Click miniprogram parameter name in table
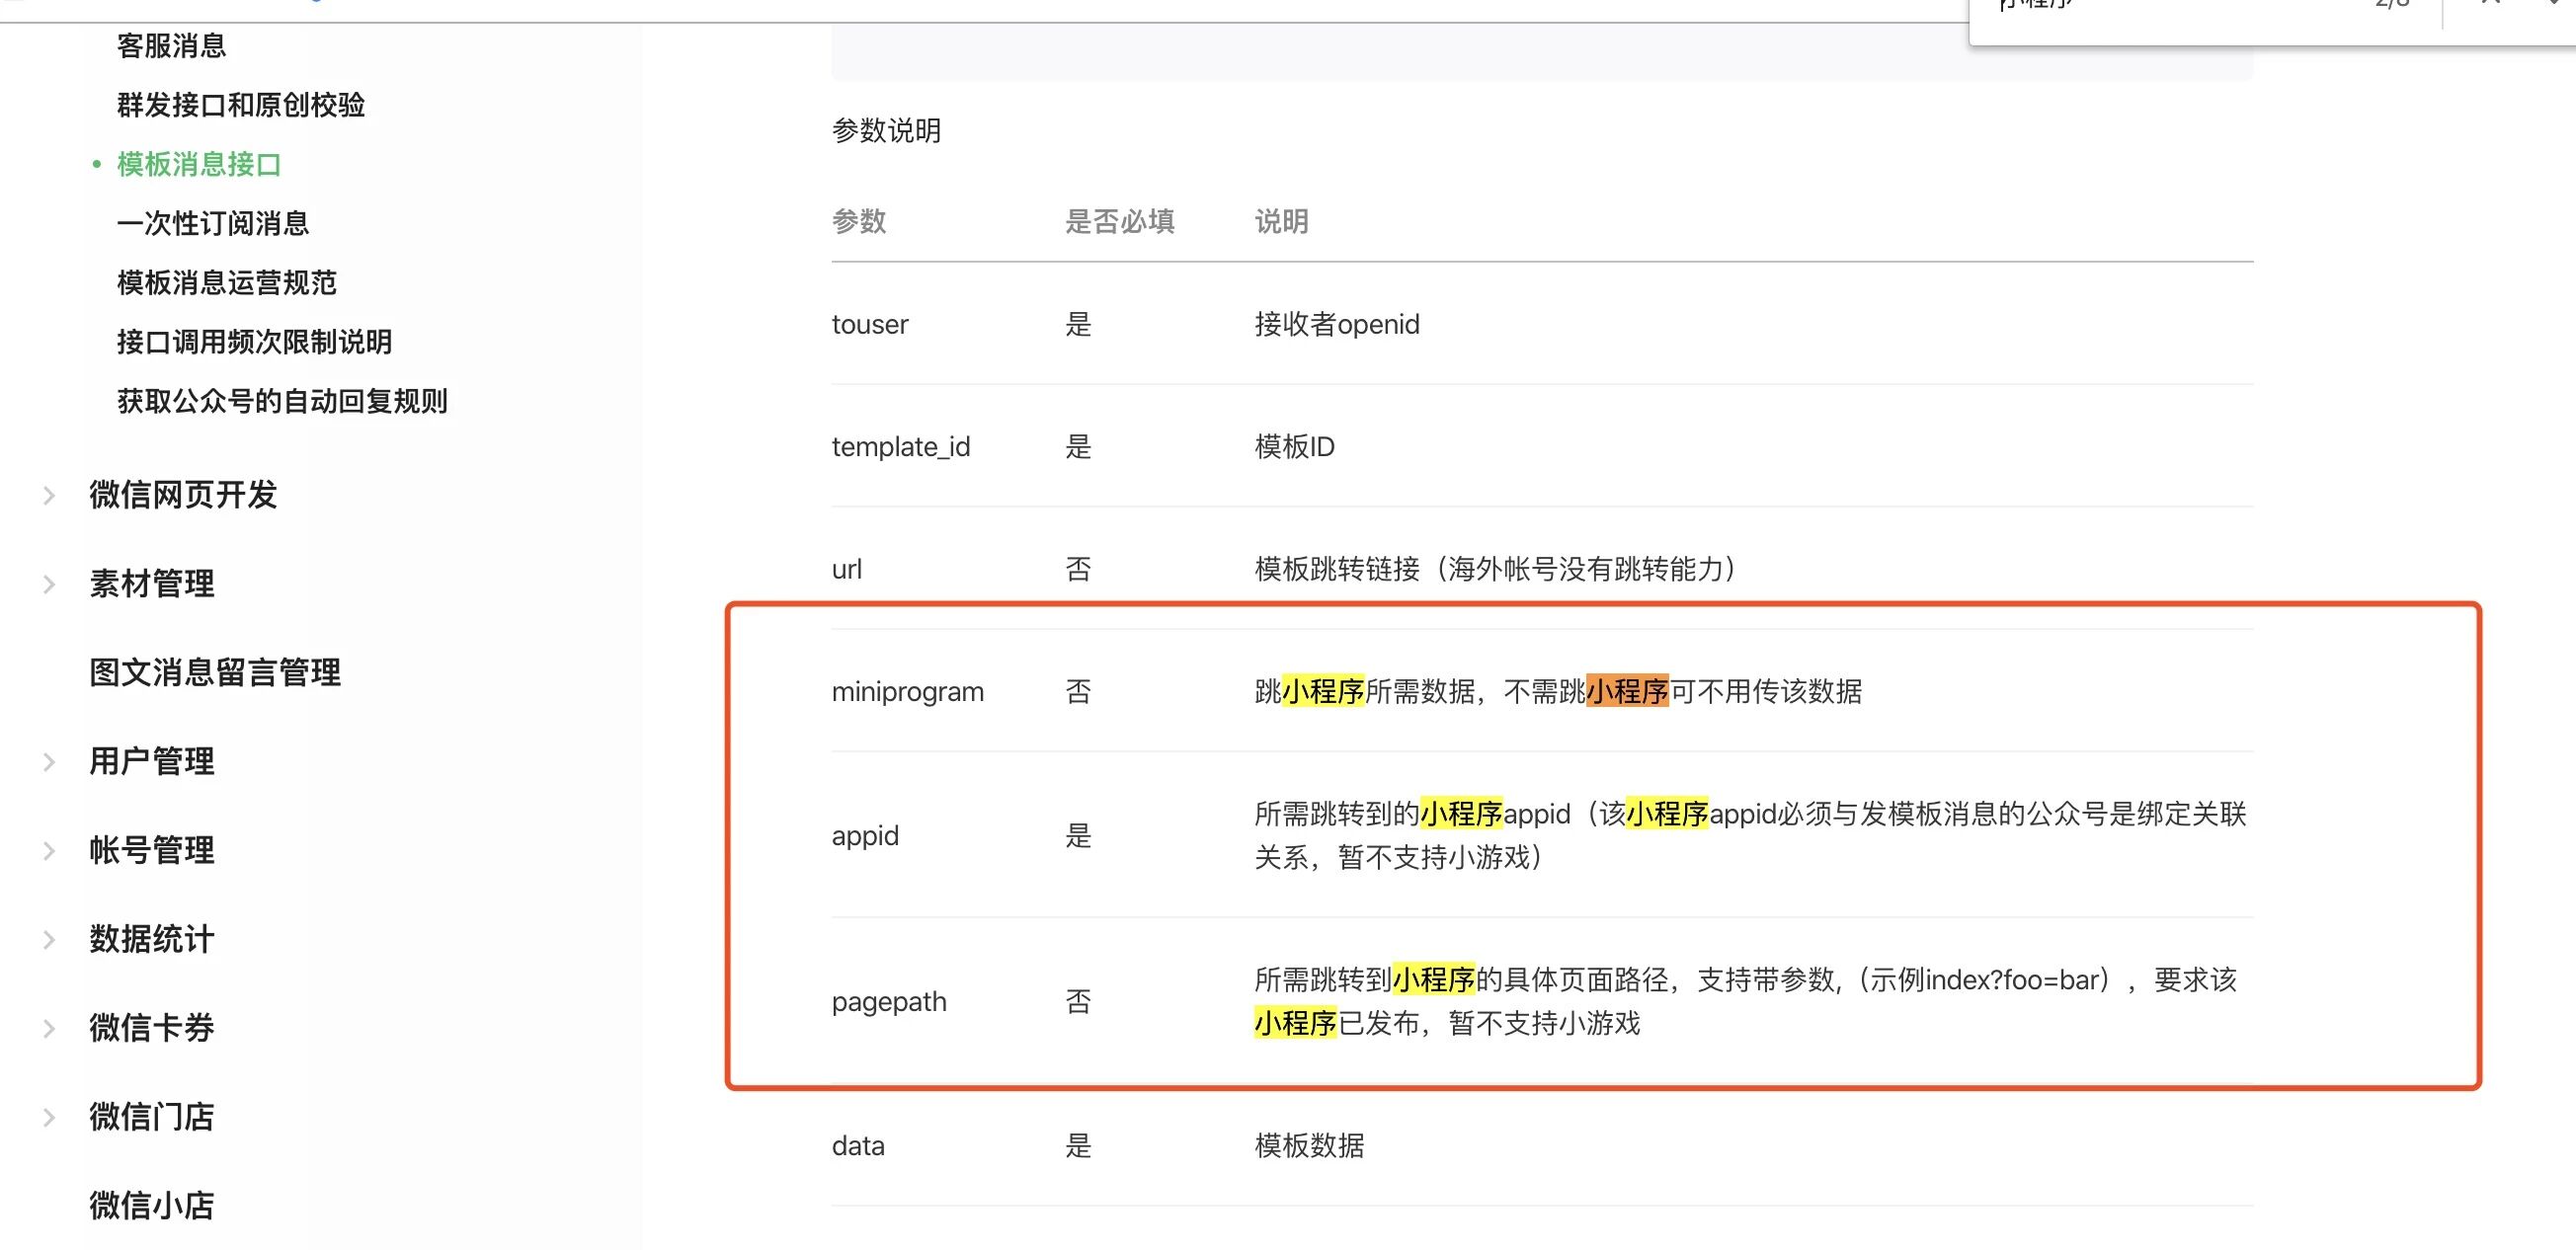This screenshot has height=1250, width=2576. tap(907, 692)
